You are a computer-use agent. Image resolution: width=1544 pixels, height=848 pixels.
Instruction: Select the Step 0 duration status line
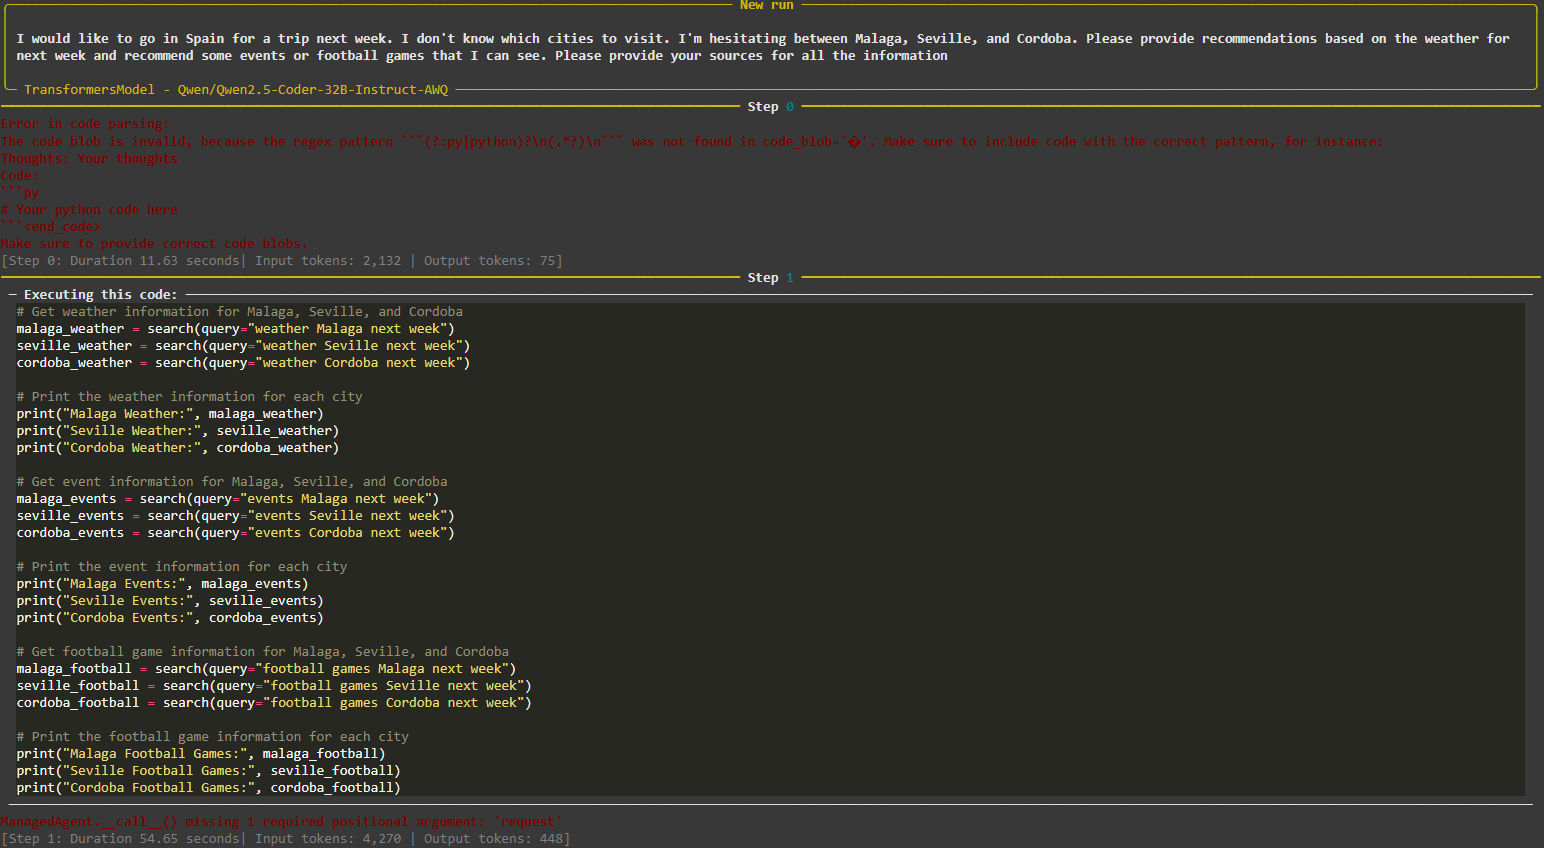coord(283,260)
